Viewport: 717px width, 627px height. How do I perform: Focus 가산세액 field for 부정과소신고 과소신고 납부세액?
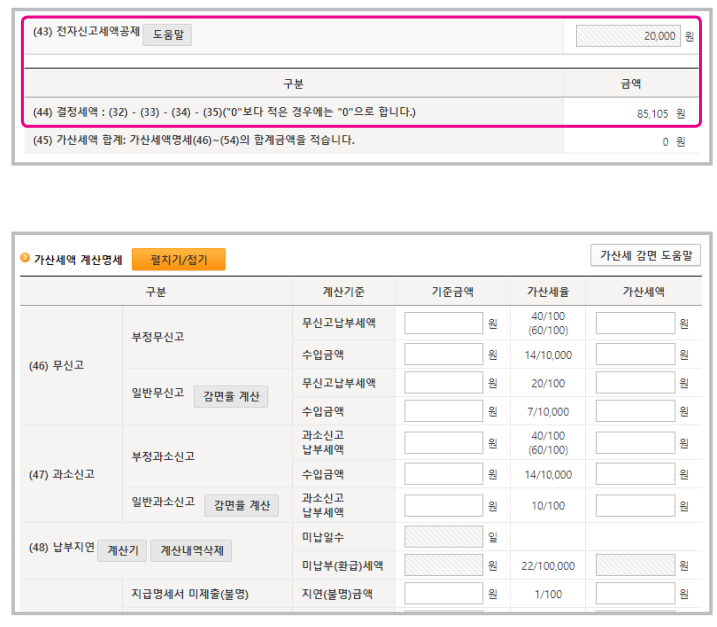635,442
